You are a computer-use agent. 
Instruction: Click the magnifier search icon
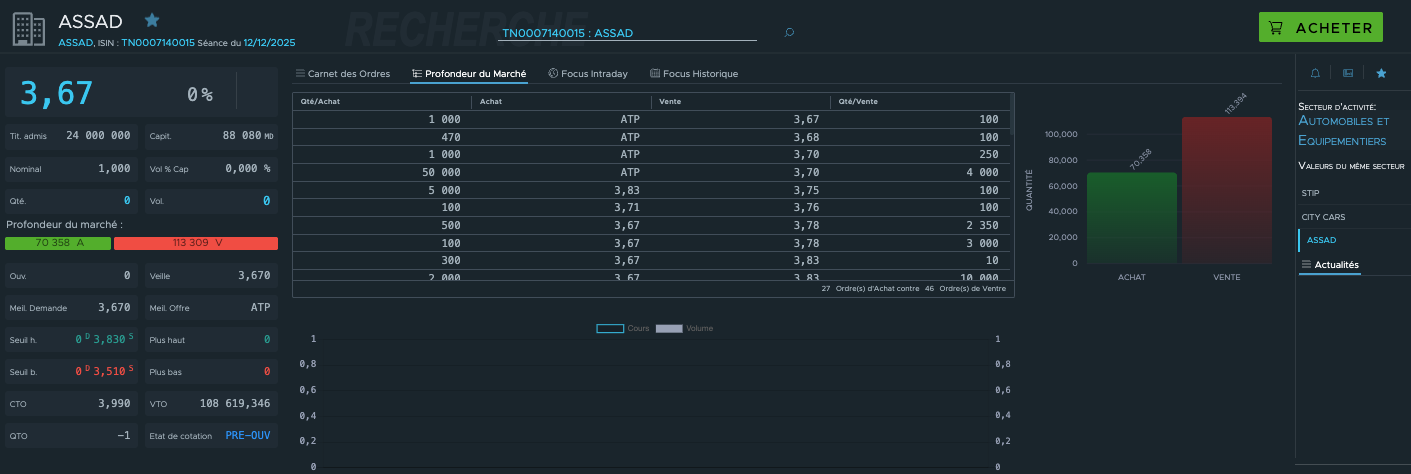pos(789,33)
